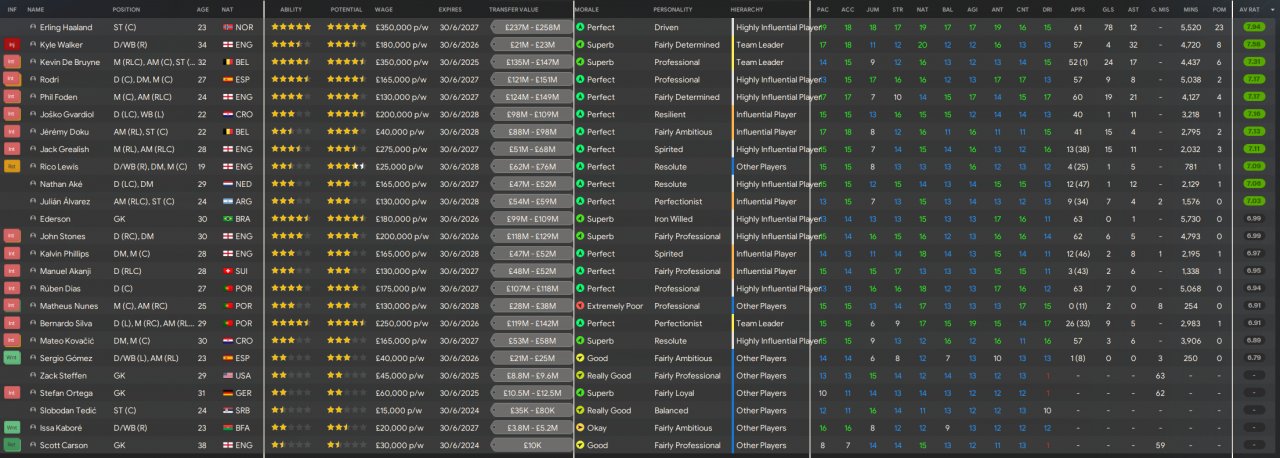Sort squad by the NAME column header
The image size is (1280, 458).
[x=36, y=9]
